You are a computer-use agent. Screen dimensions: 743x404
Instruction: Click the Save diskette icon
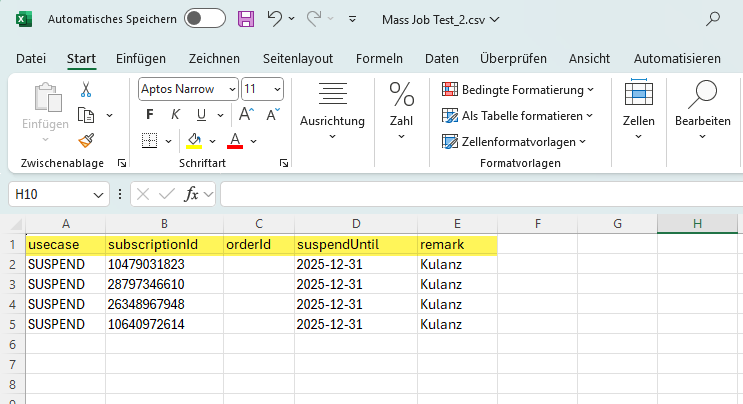245,18
